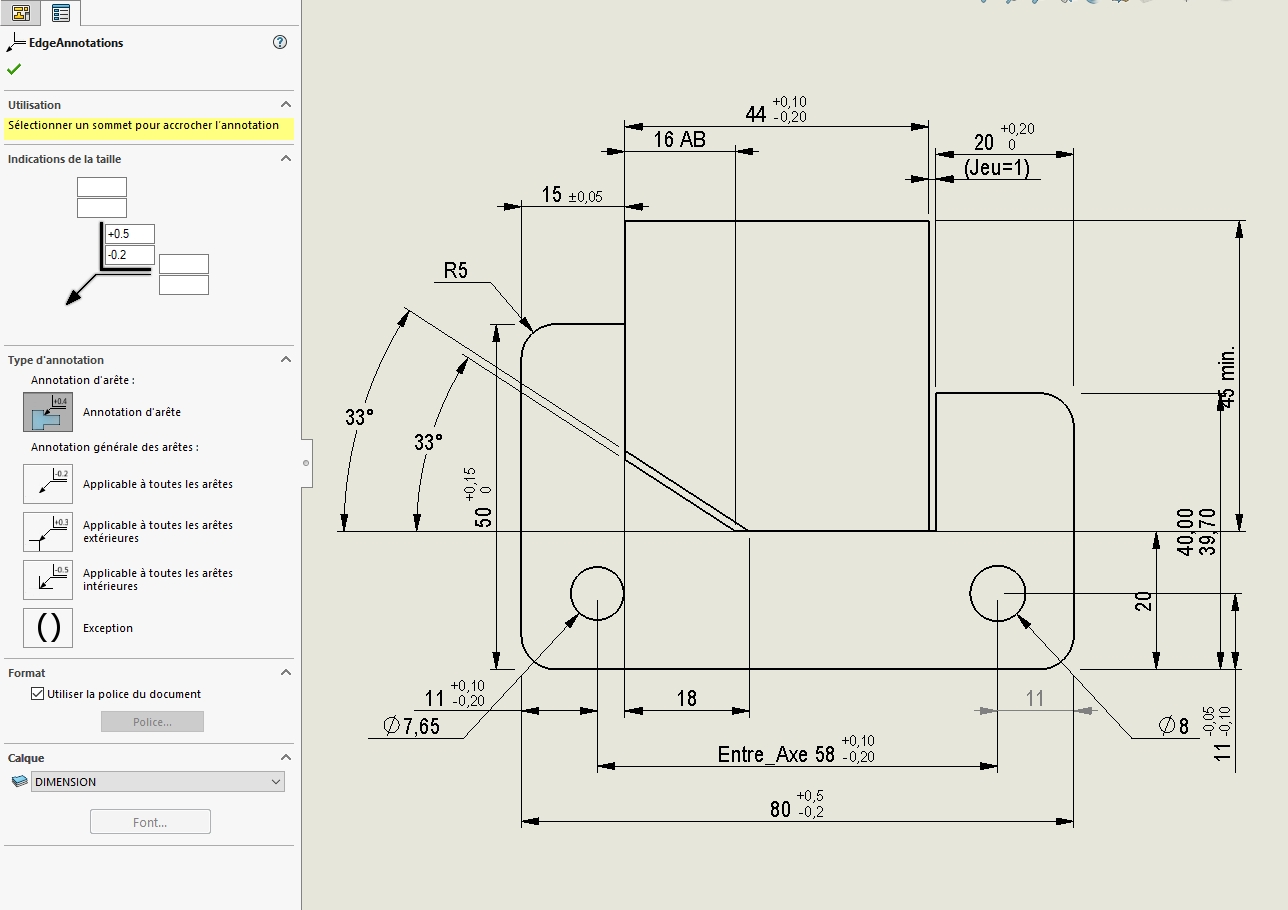Click the +0.5 upper size field
1288x910 pixels.
(130, 234)
